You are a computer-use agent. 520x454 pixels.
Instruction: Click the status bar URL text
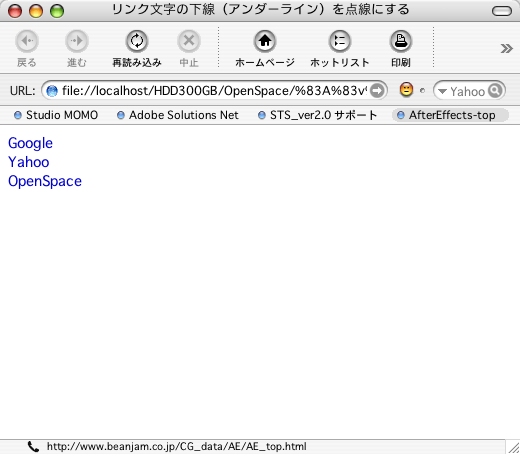click(176, 446)
